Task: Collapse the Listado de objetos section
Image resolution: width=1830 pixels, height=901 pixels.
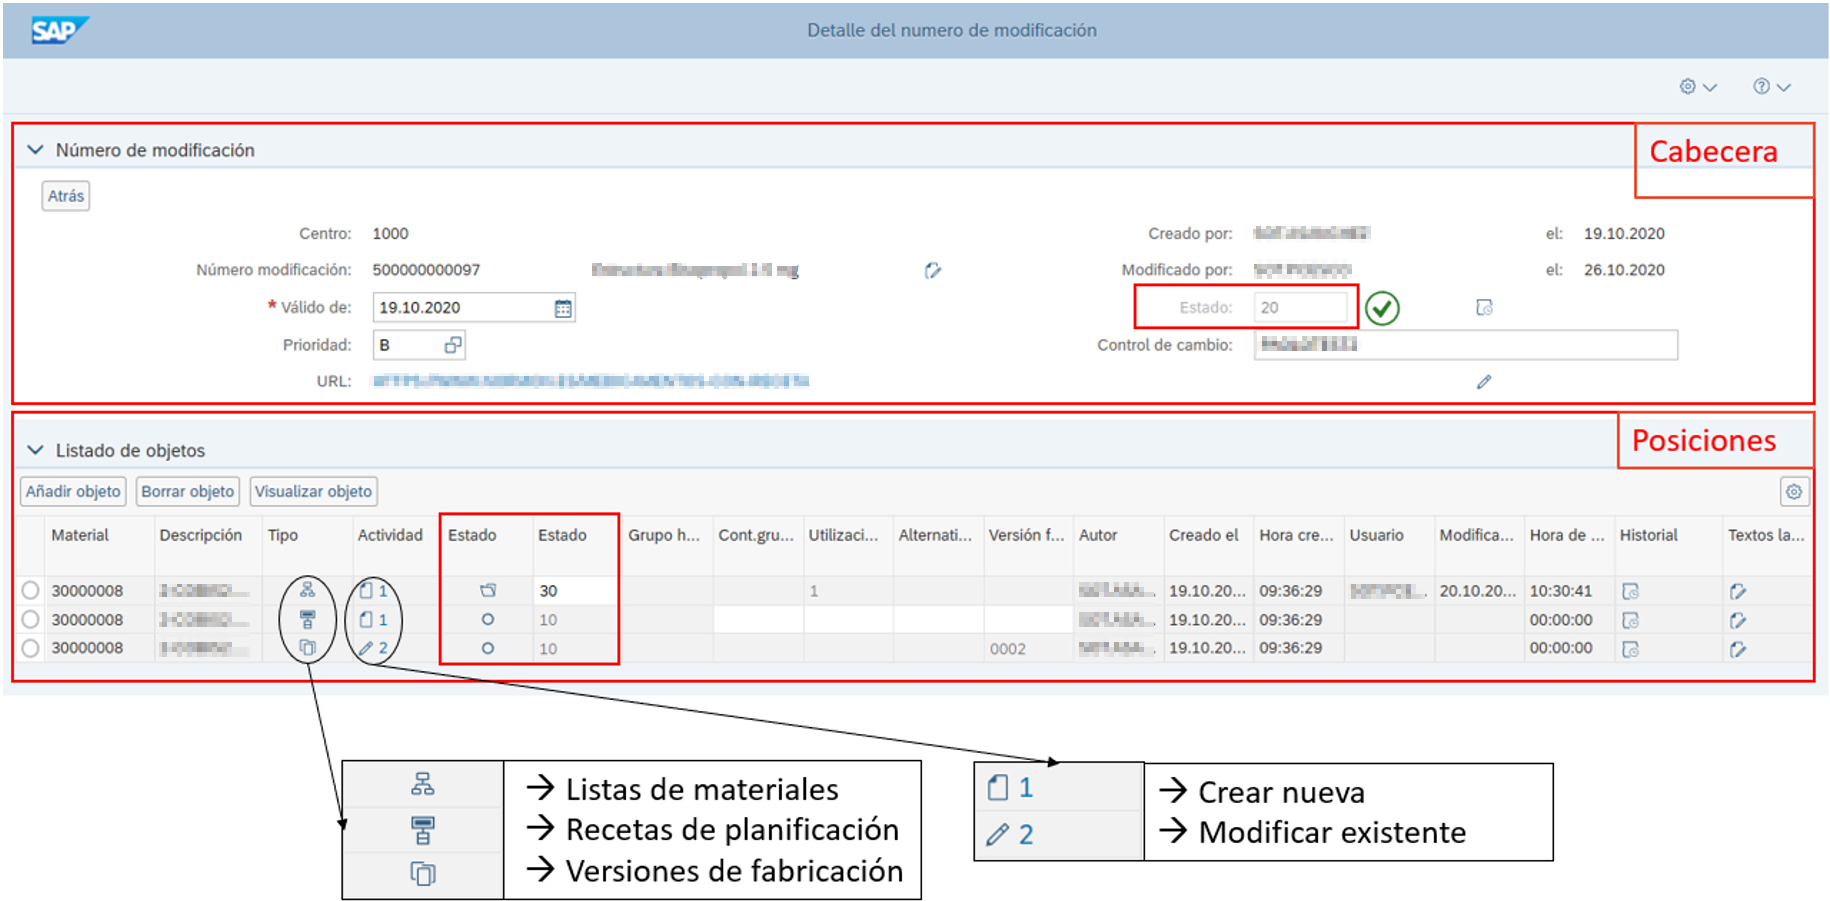Action: tap(36, 450)
